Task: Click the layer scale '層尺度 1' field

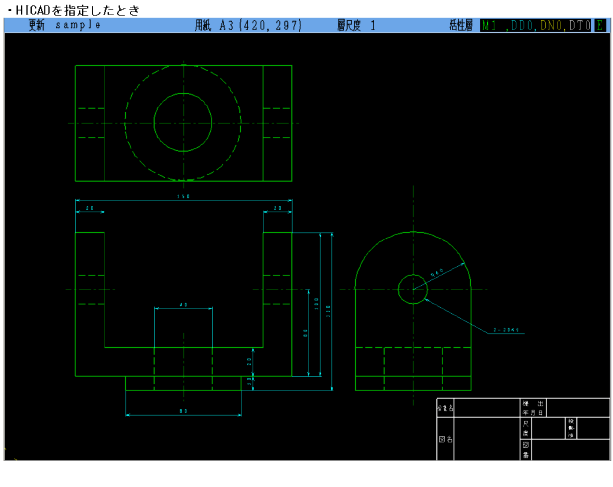Action: 357,25
